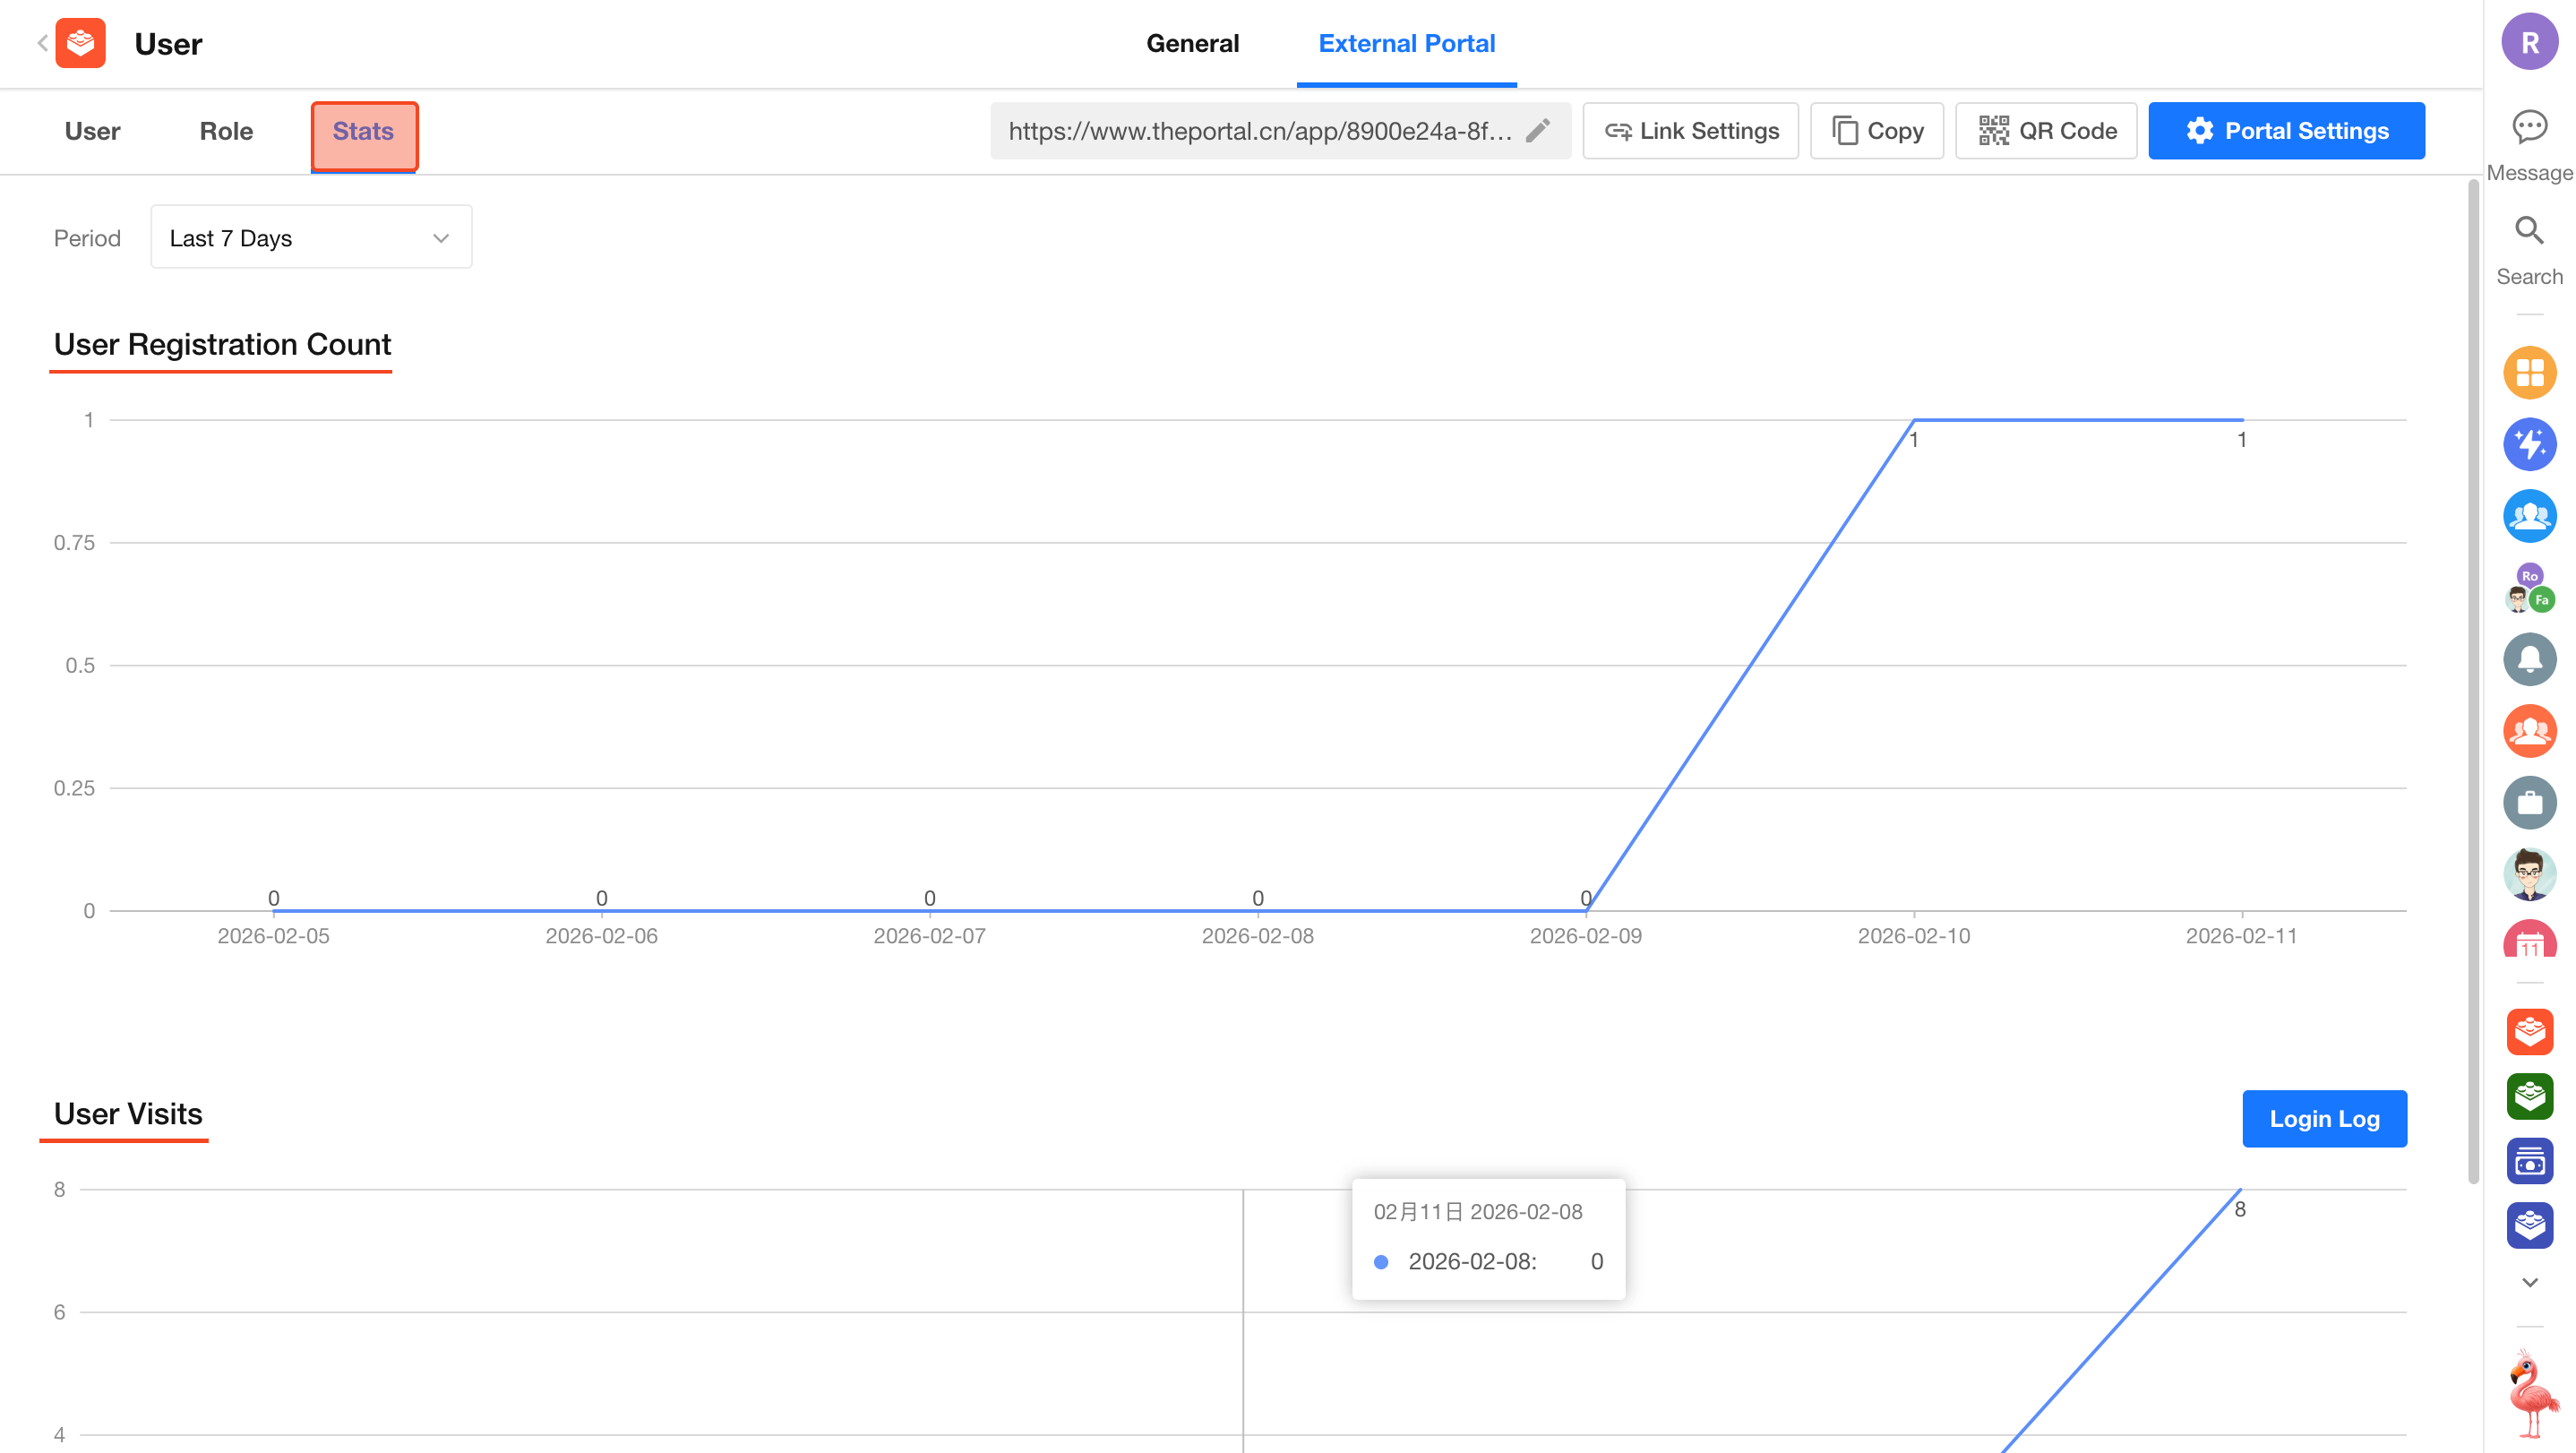Switch to the General tab
This screenshot has height=1453, width=2576.
pos(1192,43)
